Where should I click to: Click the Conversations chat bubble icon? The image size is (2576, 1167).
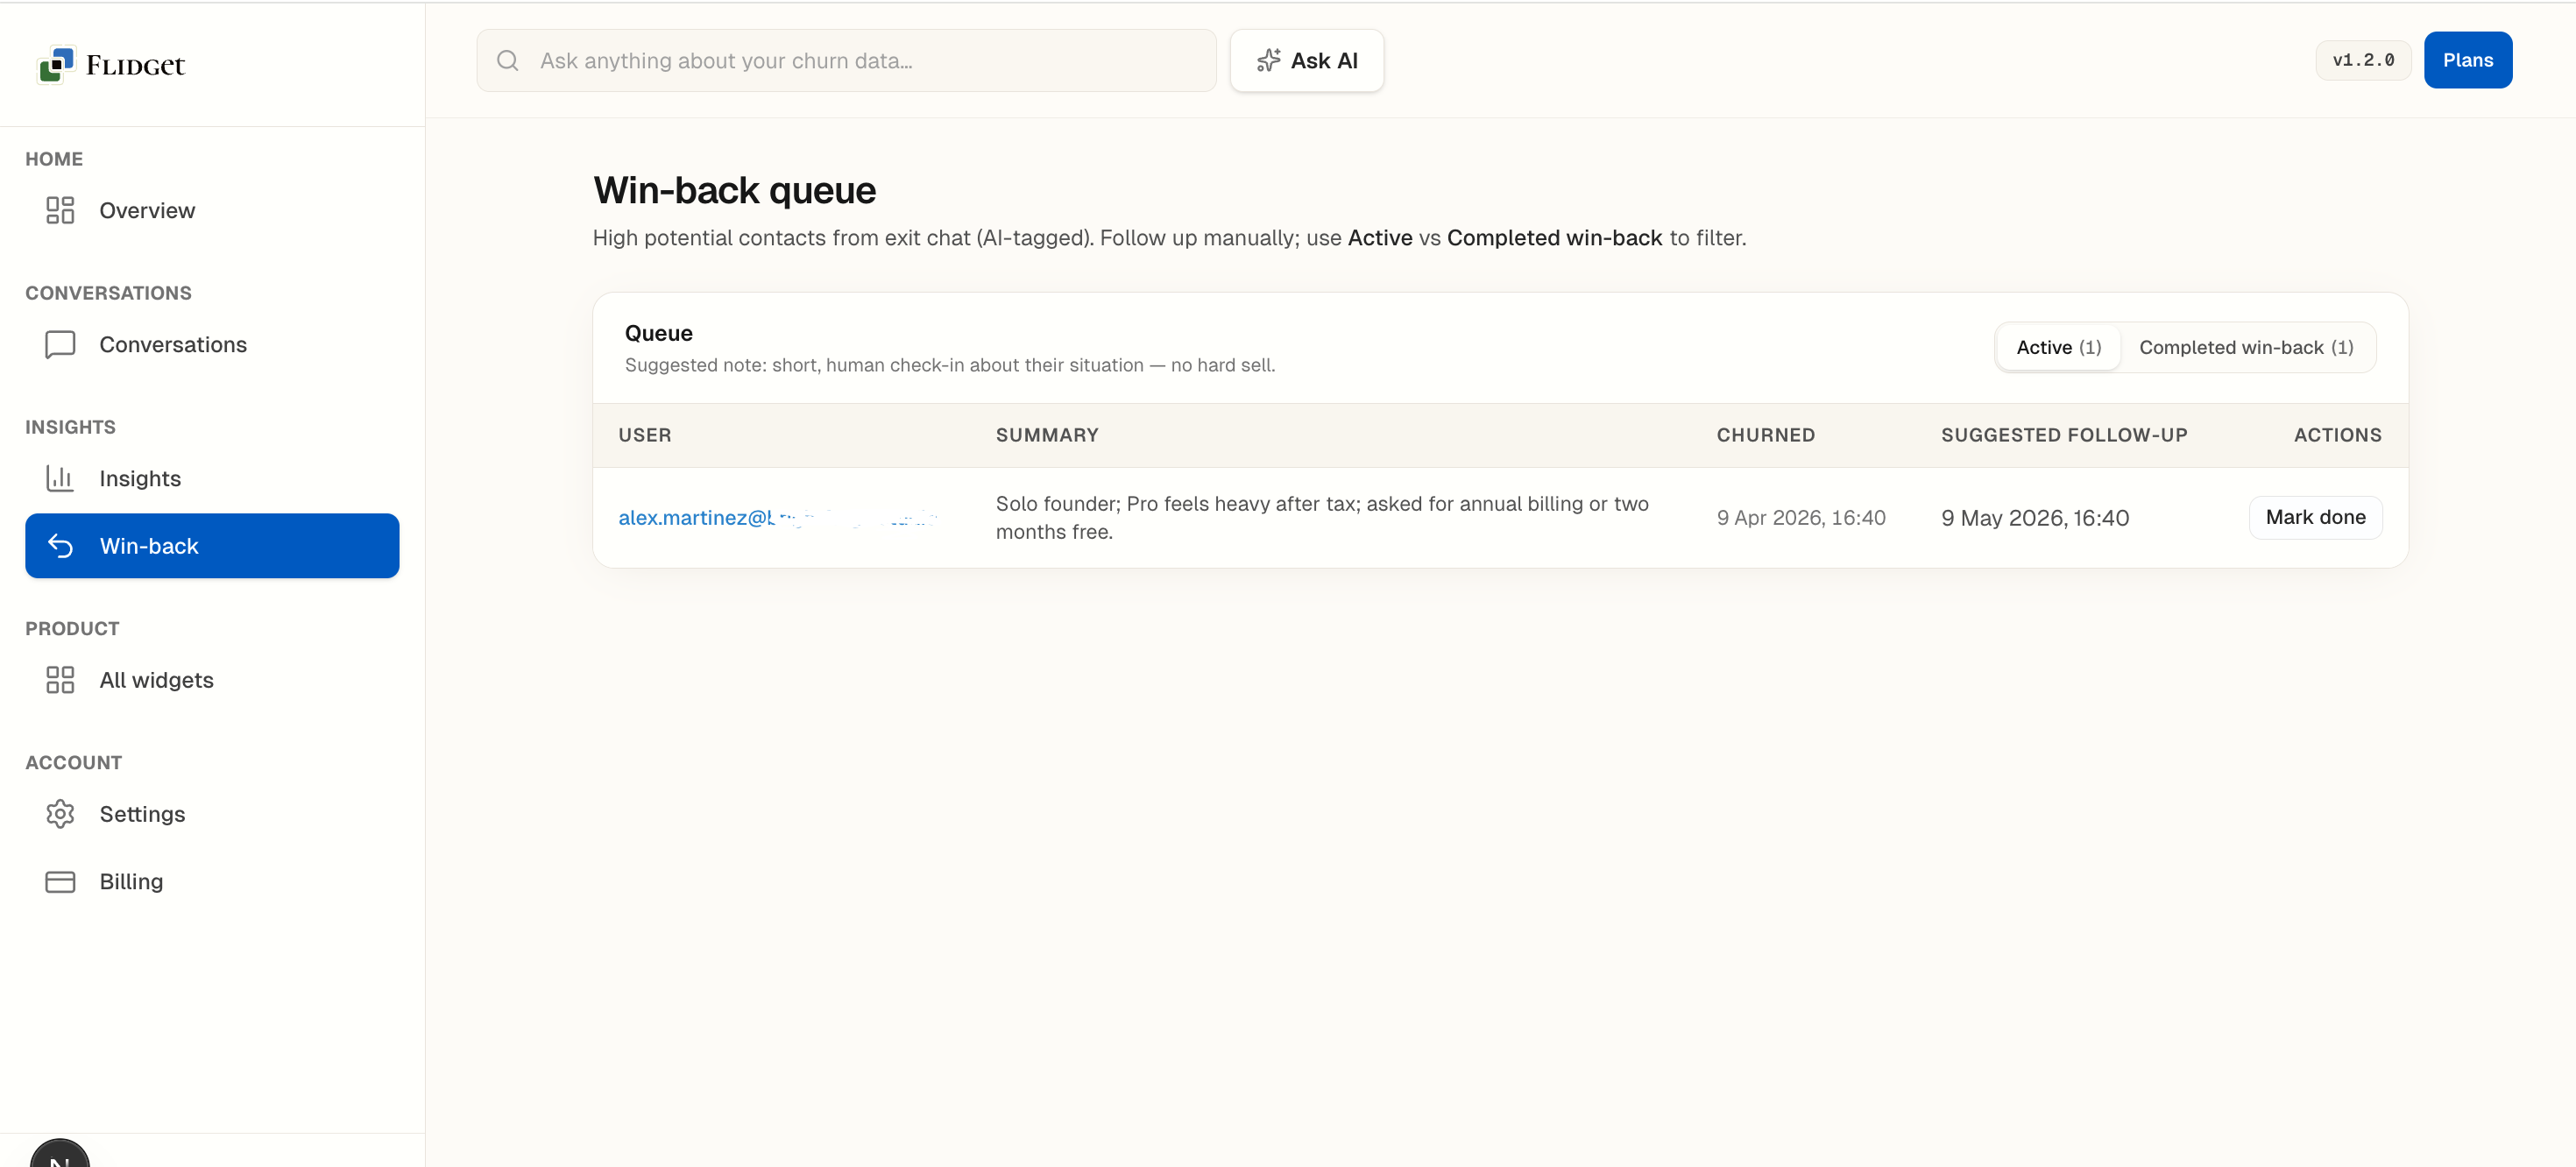(60, 344)
